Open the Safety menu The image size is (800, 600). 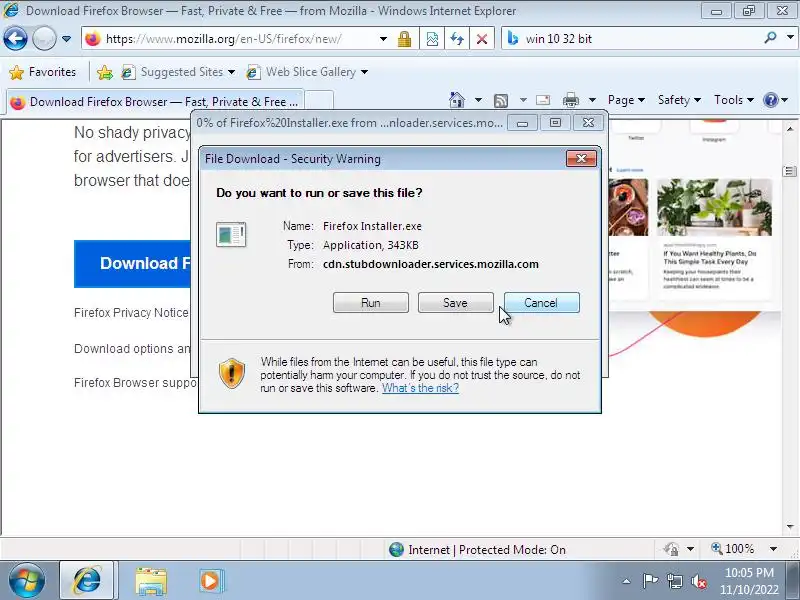coord(679,100)
